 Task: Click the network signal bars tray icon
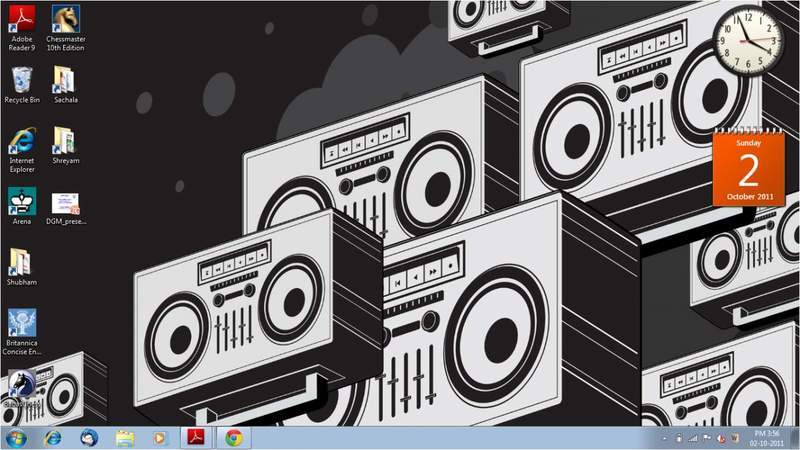(x=693, y=438)
